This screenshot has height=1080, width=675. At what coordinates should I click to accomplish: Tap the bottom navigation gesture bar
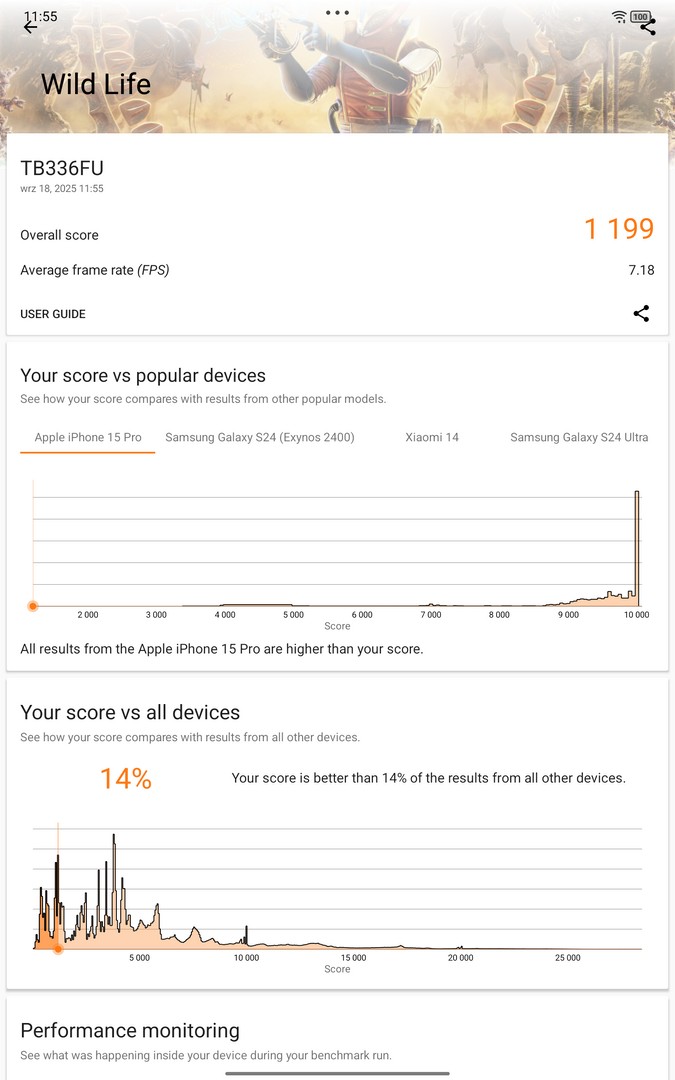[x=337, y=1073]
